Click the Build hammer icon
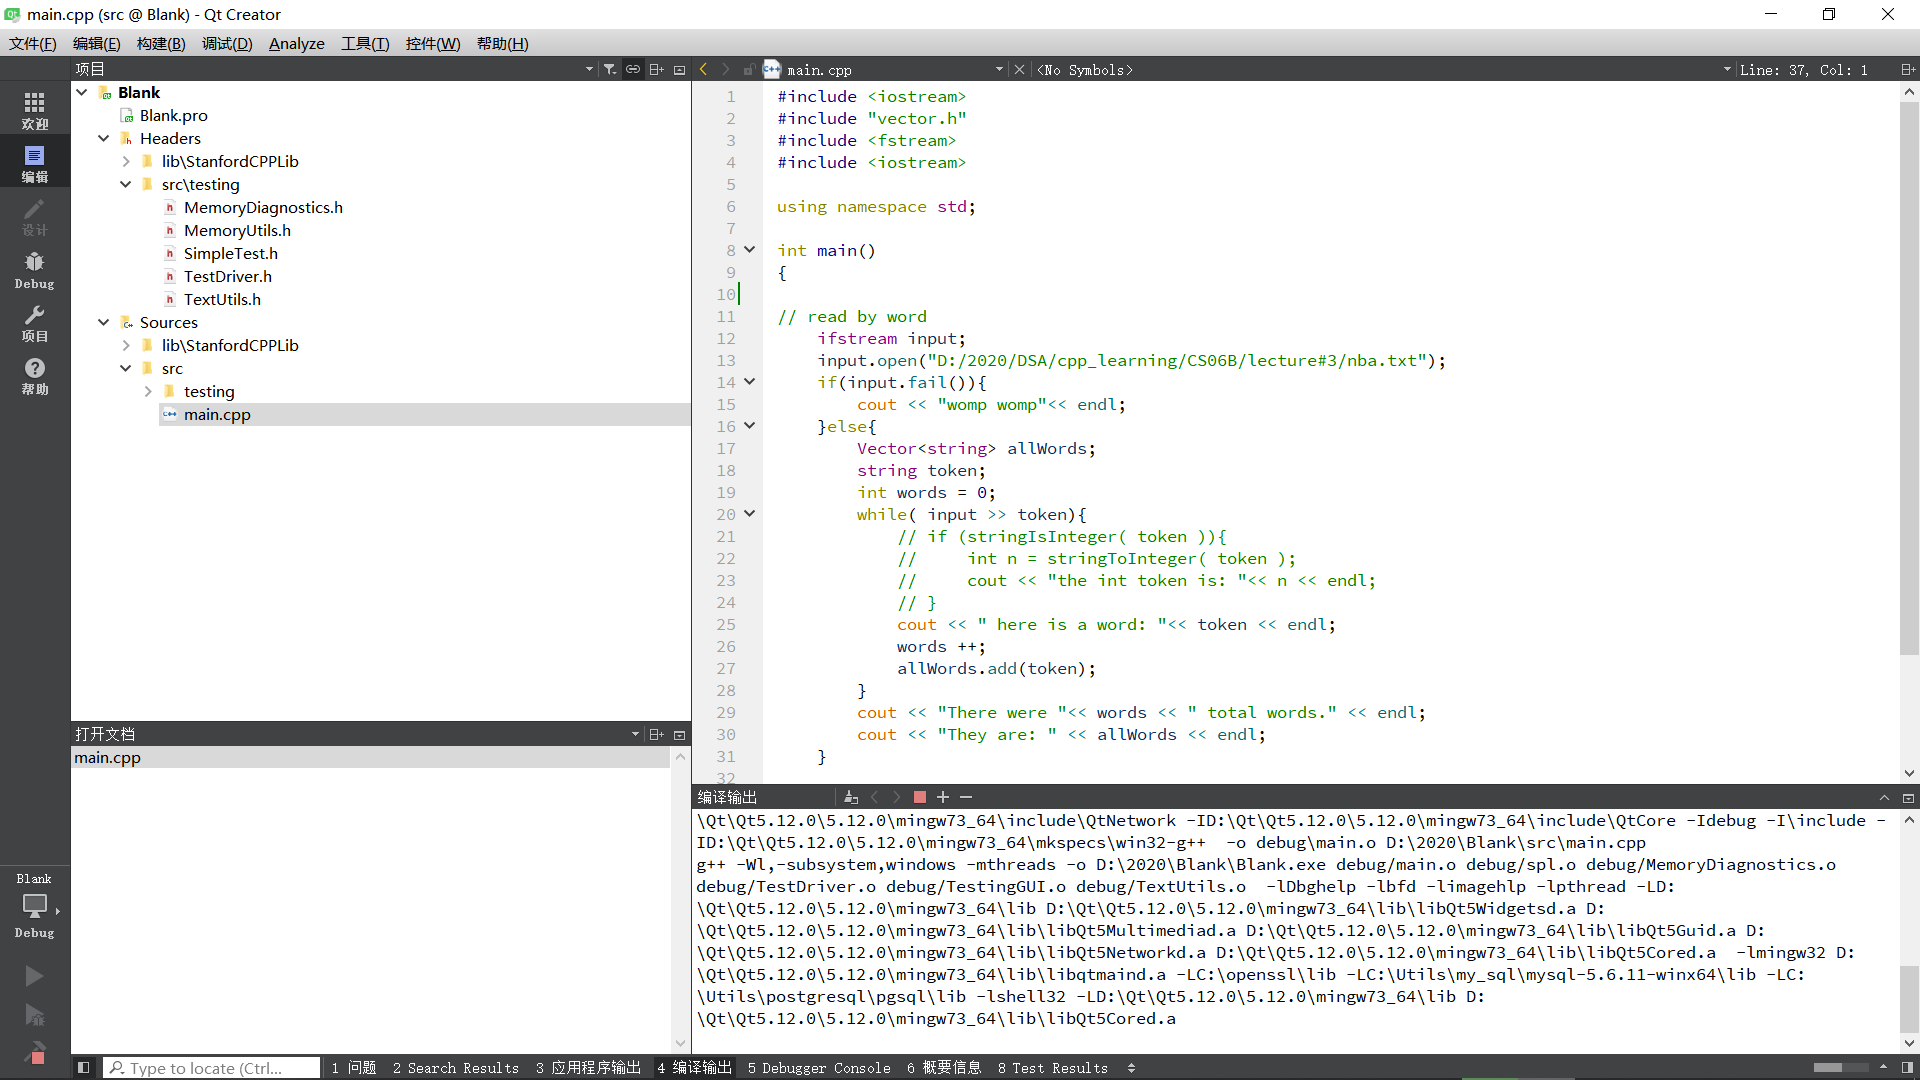1920x1080 pixels. tap(34, 1052)
